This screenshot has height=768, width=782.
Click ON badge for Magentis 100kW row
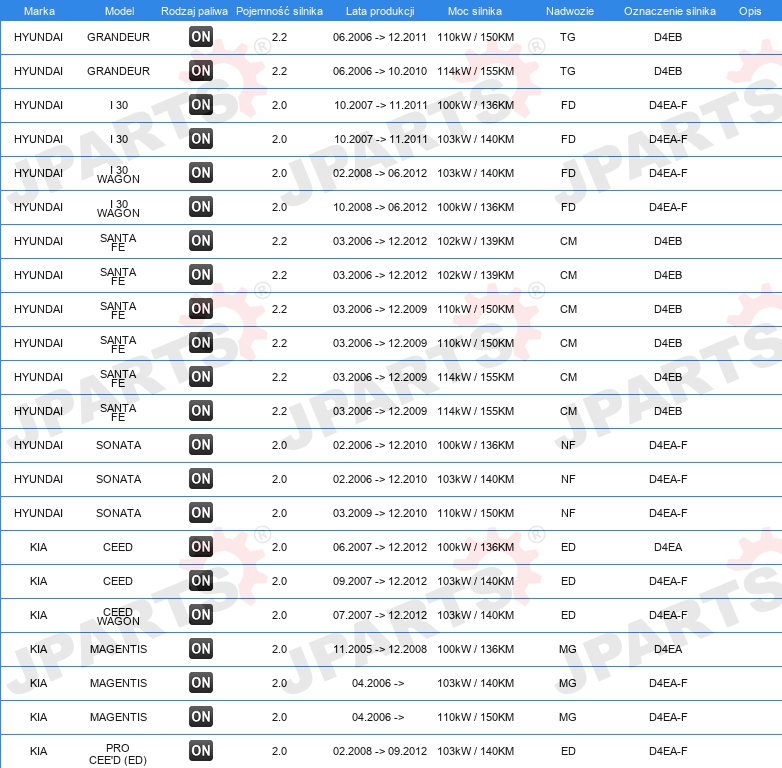click(201, 649)
